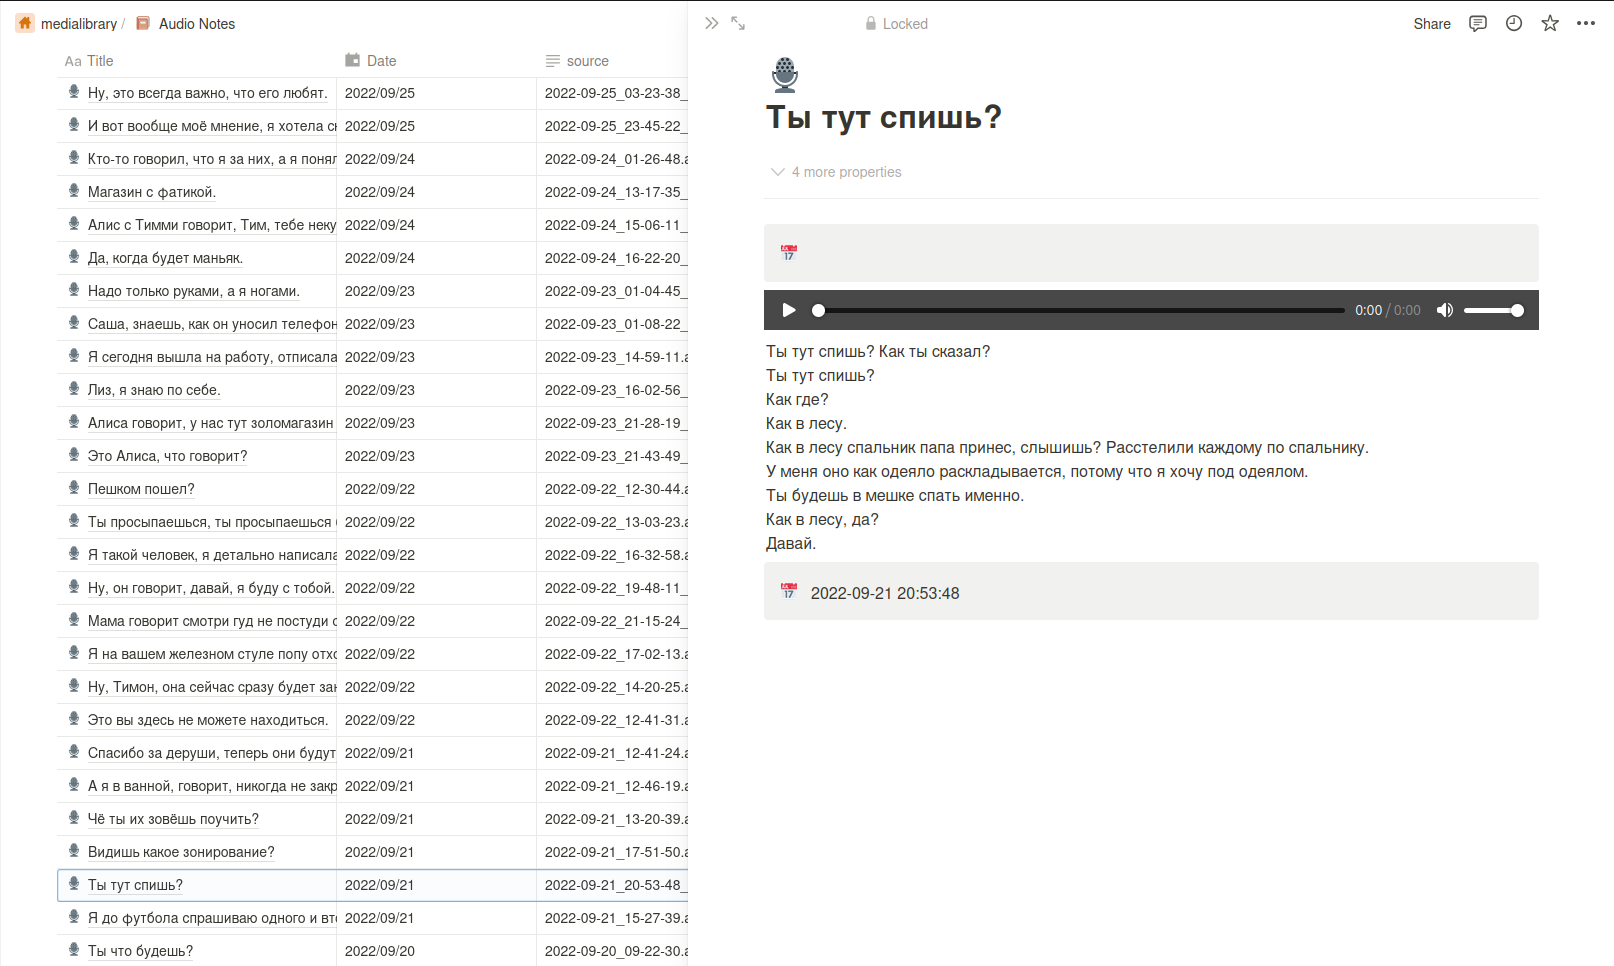Image resolution: width=1614 pixels, height=966 pixels.
Task: Click timestamp text '2022-09-21 20:53:48'
Action: pyautogui.click(x=885, y=593)
